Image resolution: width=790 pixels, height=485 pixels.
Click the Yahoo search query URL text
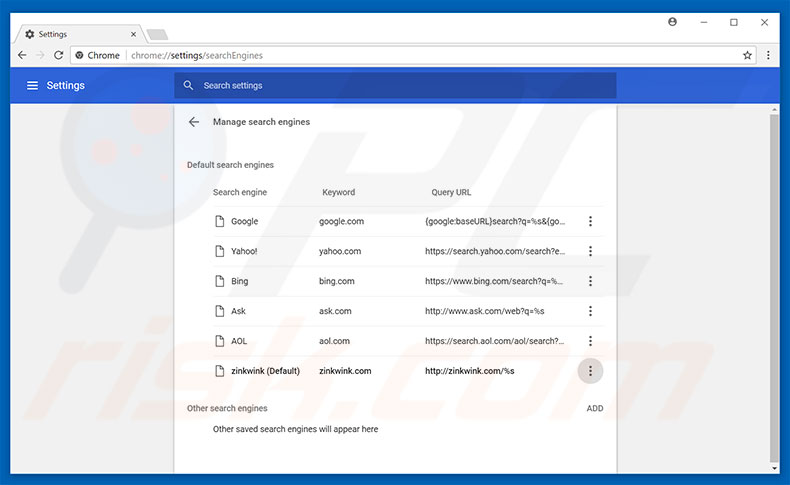(495, 251)
